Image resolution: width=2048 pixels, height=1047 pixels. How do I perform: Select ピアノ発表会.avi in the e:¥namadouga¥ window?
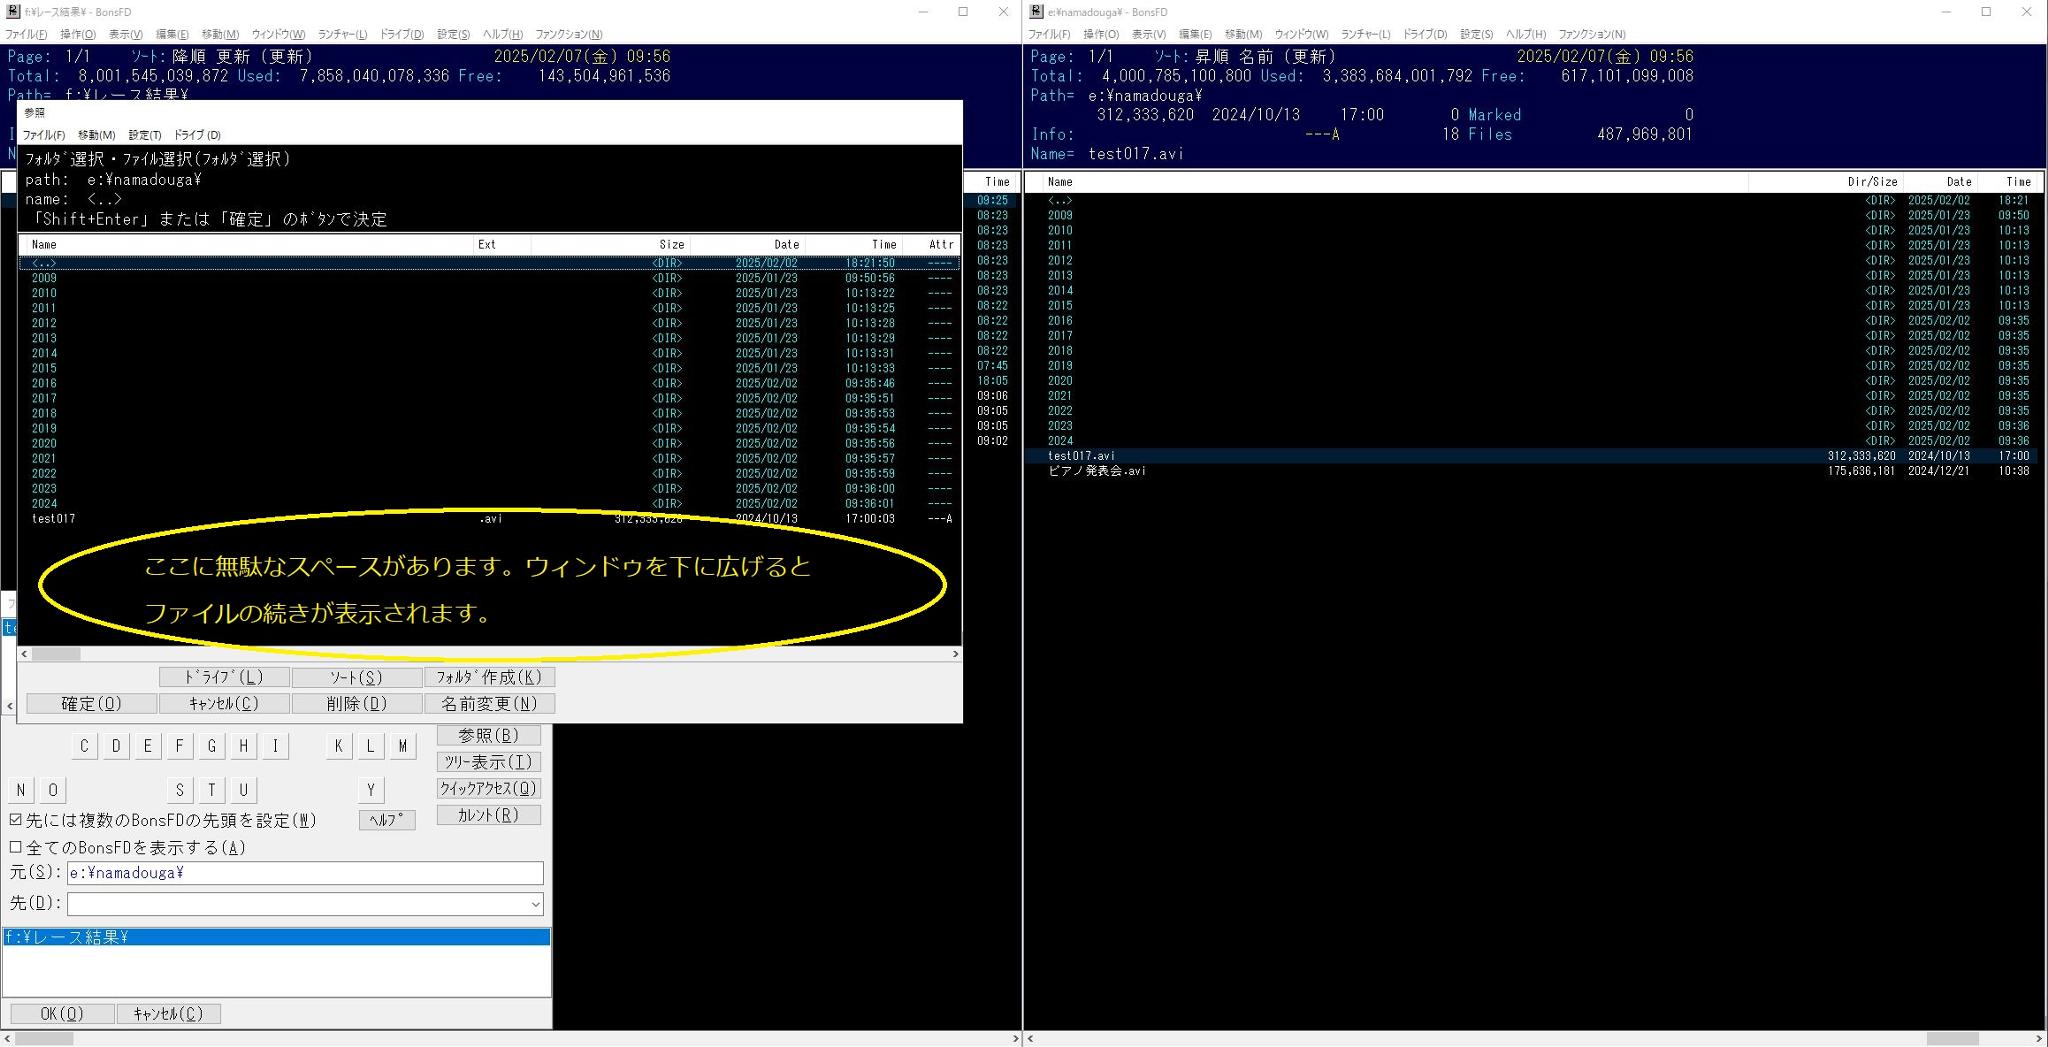[x=1097, y=471]
